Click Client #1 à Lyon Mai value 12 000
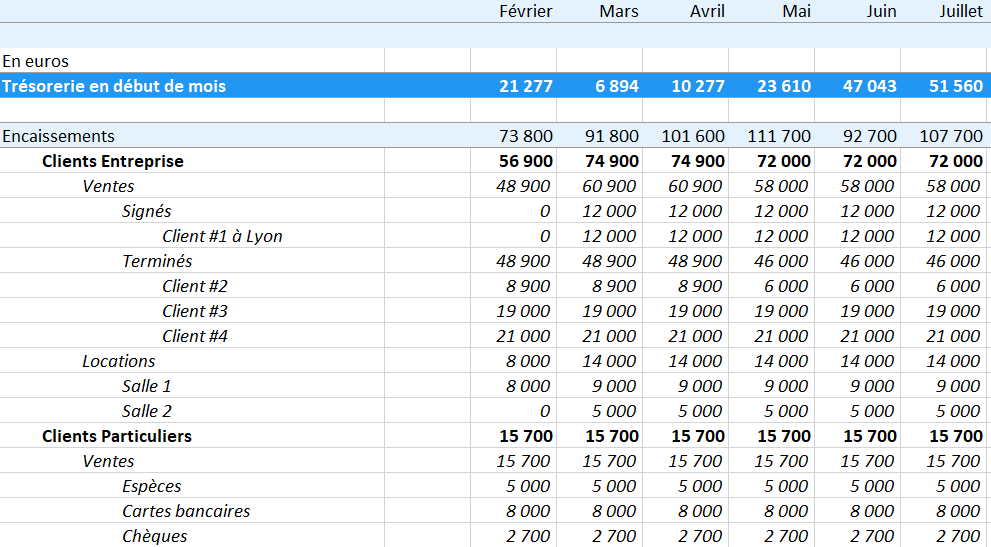The width and height of the screenshot is (991, 547). tap(781, 236)
